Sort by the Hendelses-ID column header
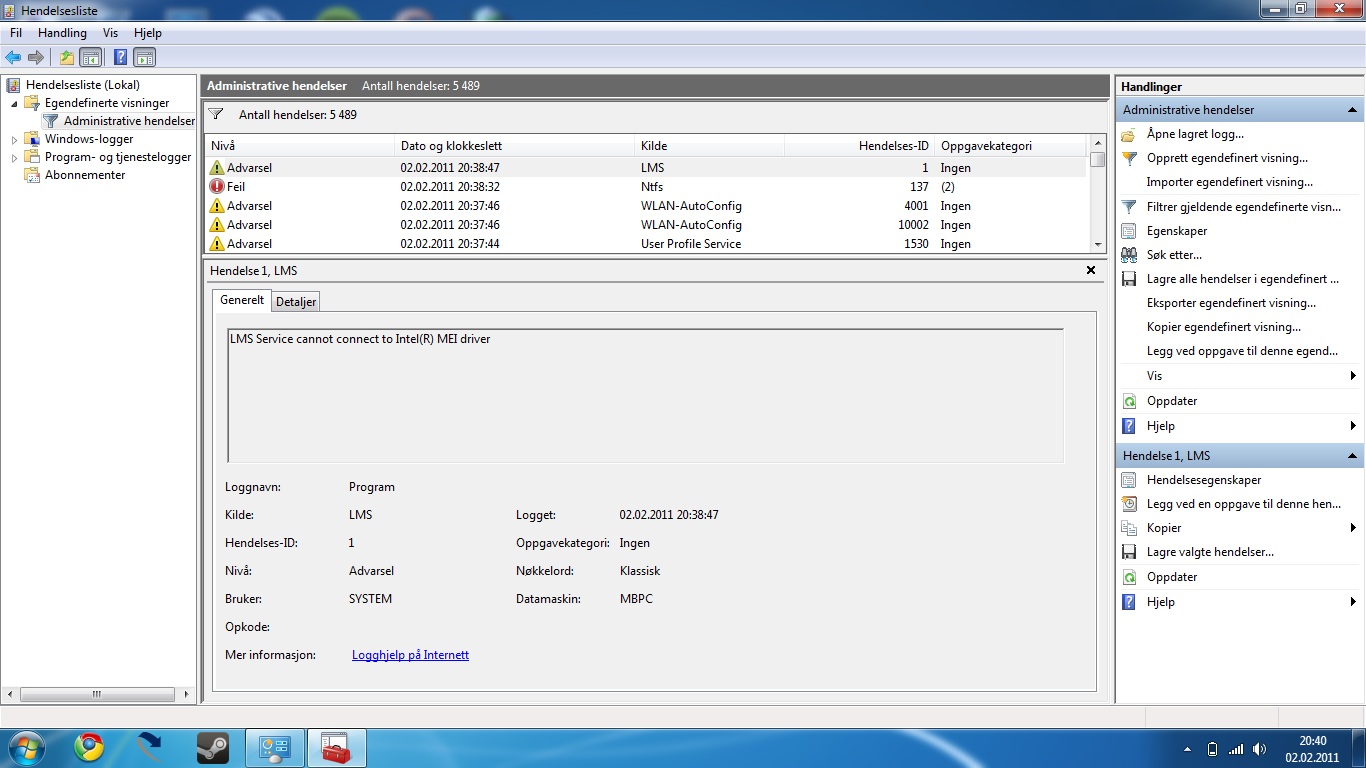 (x=893, y=146)
